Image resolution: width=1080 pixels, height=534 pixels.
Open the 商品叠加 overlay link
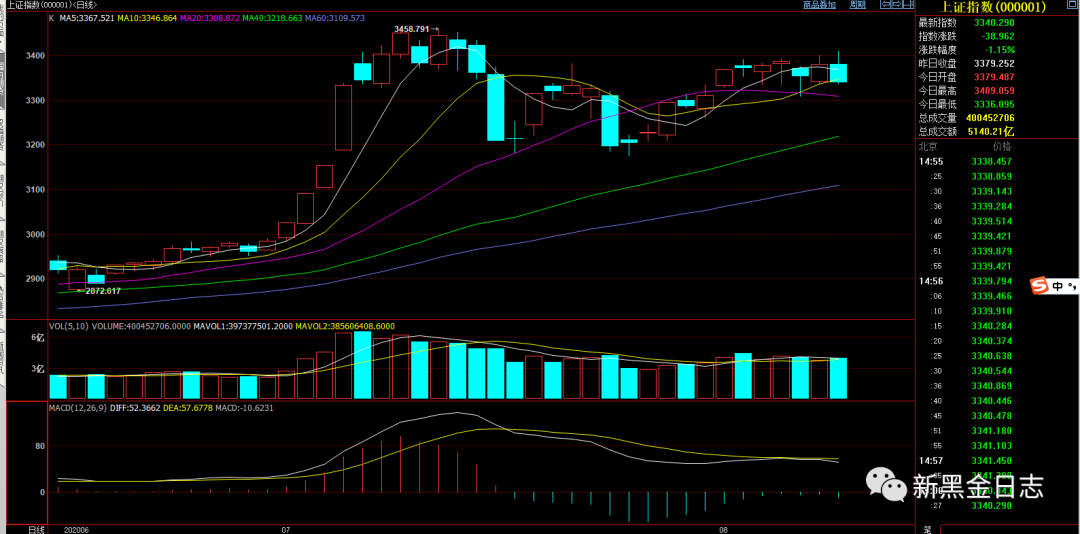coord(820,4)
